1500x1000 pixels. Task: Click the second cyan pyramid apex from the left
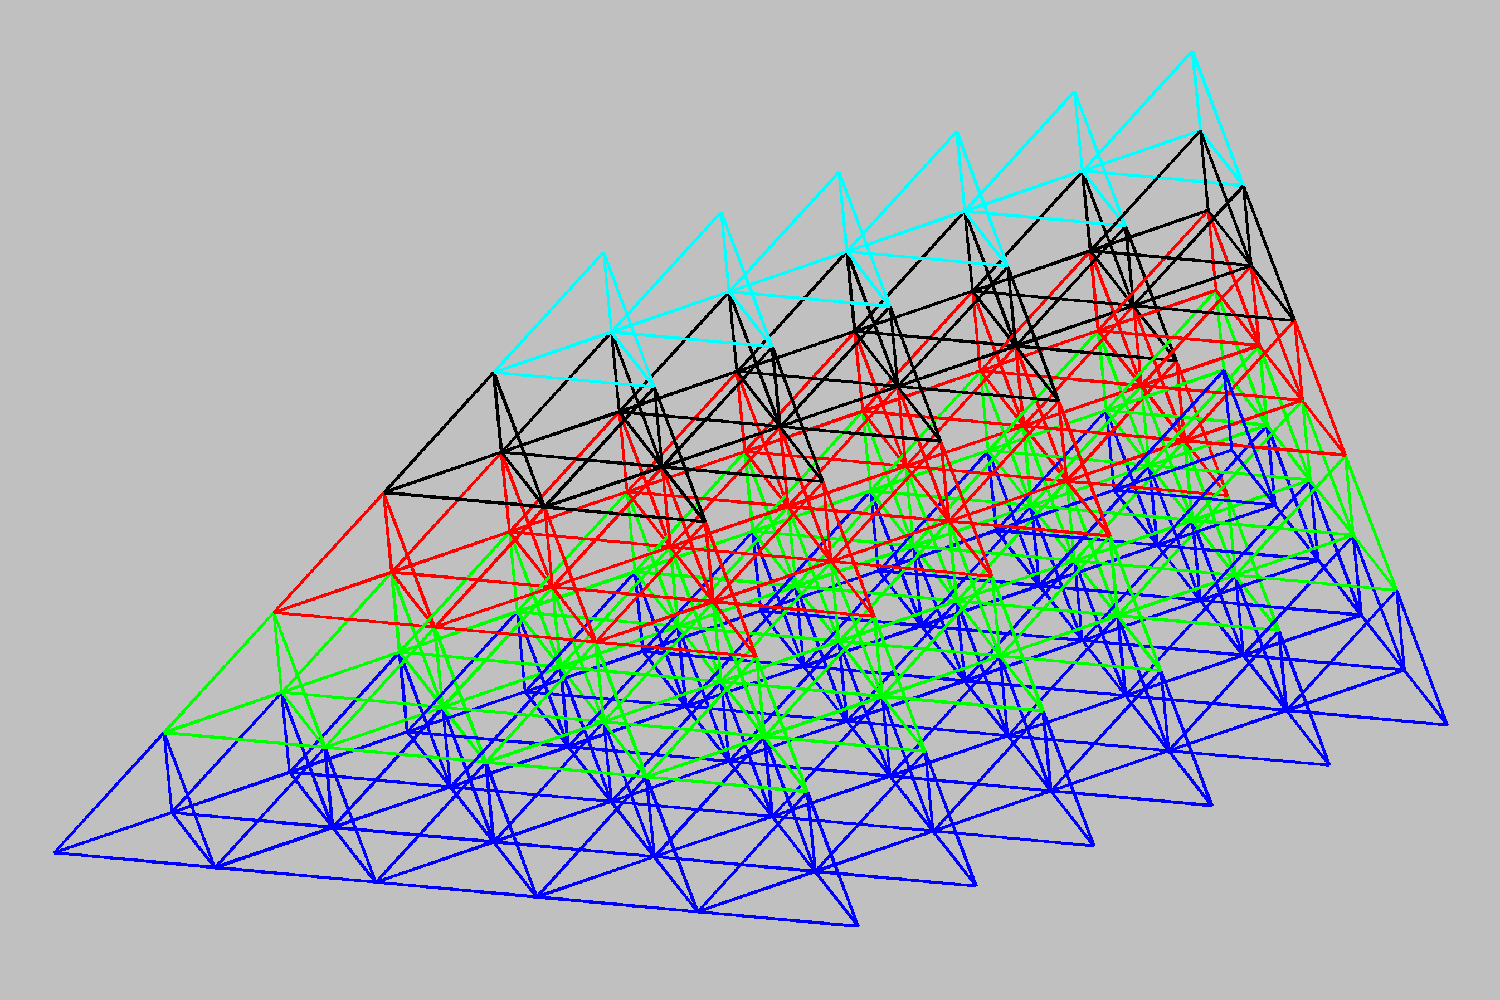coord(720,213)
